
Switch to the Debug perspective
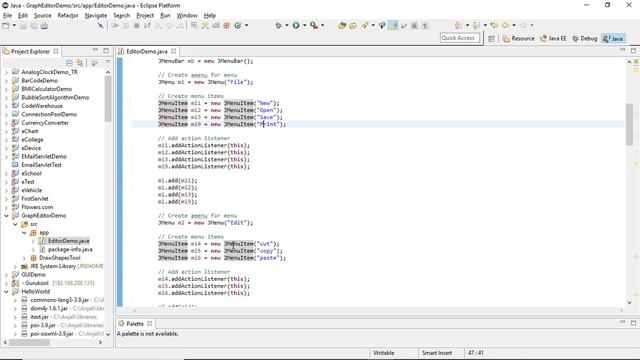pyautogui.click(x=585, y=38)
